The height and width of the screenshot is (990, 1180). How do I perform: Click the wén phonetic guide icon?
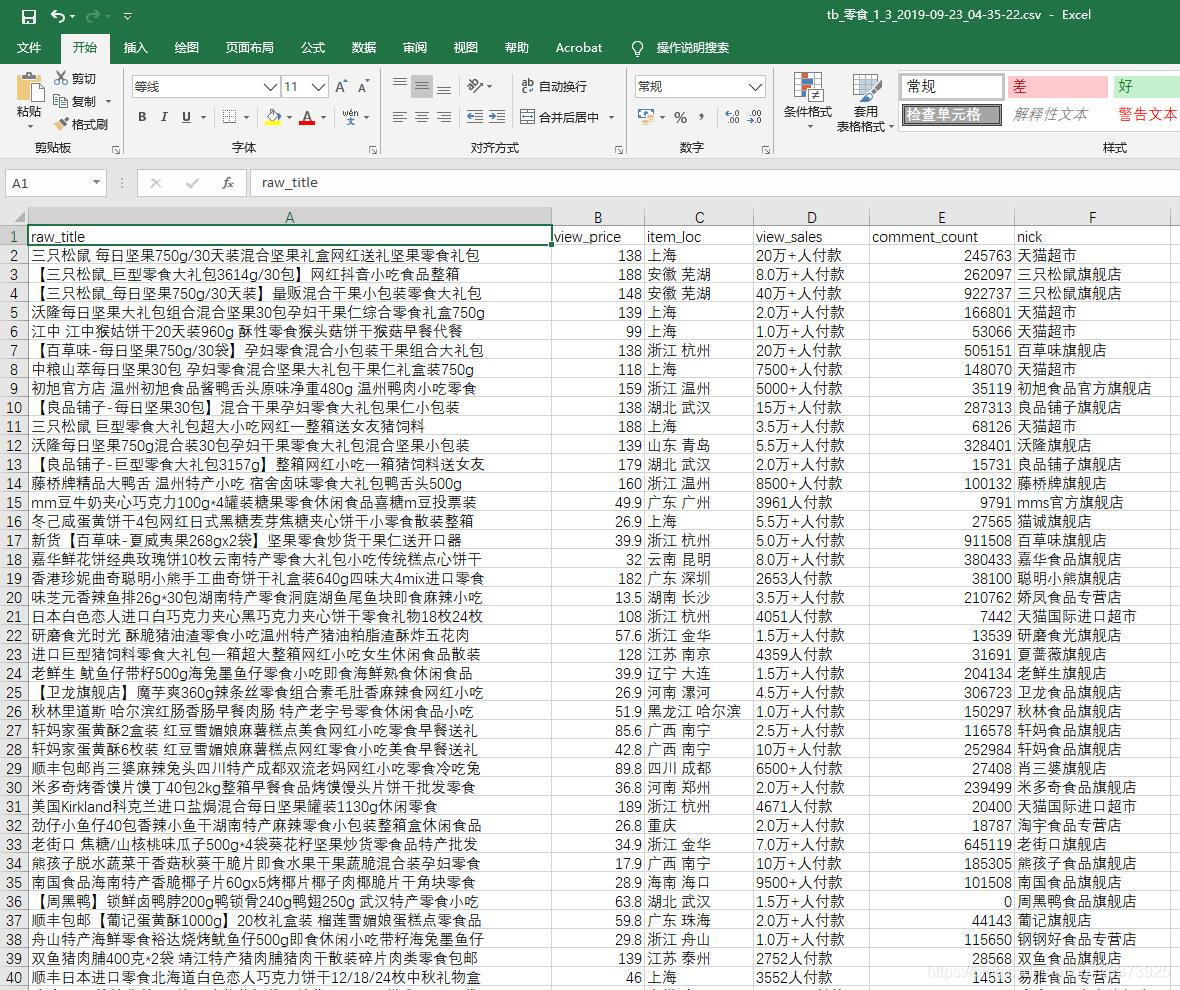click(x=350, y=117)
